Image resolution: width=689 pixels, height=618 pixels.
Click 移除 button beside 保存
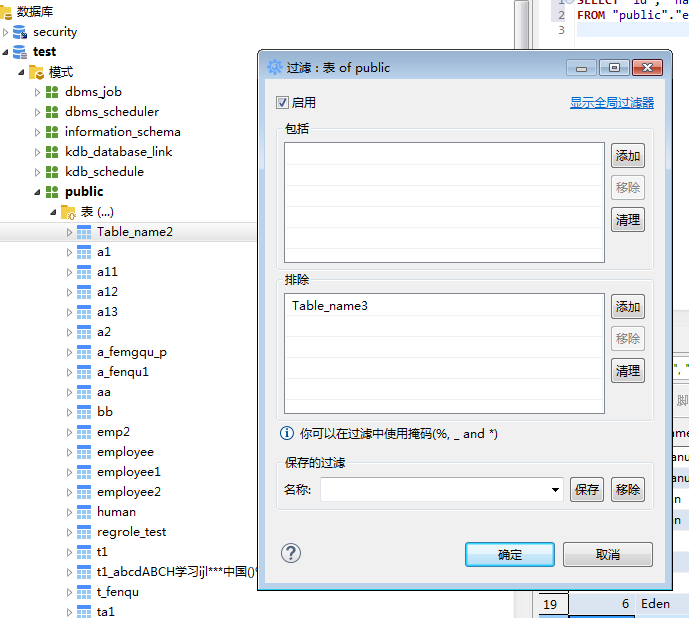click(x=627, y=490)
